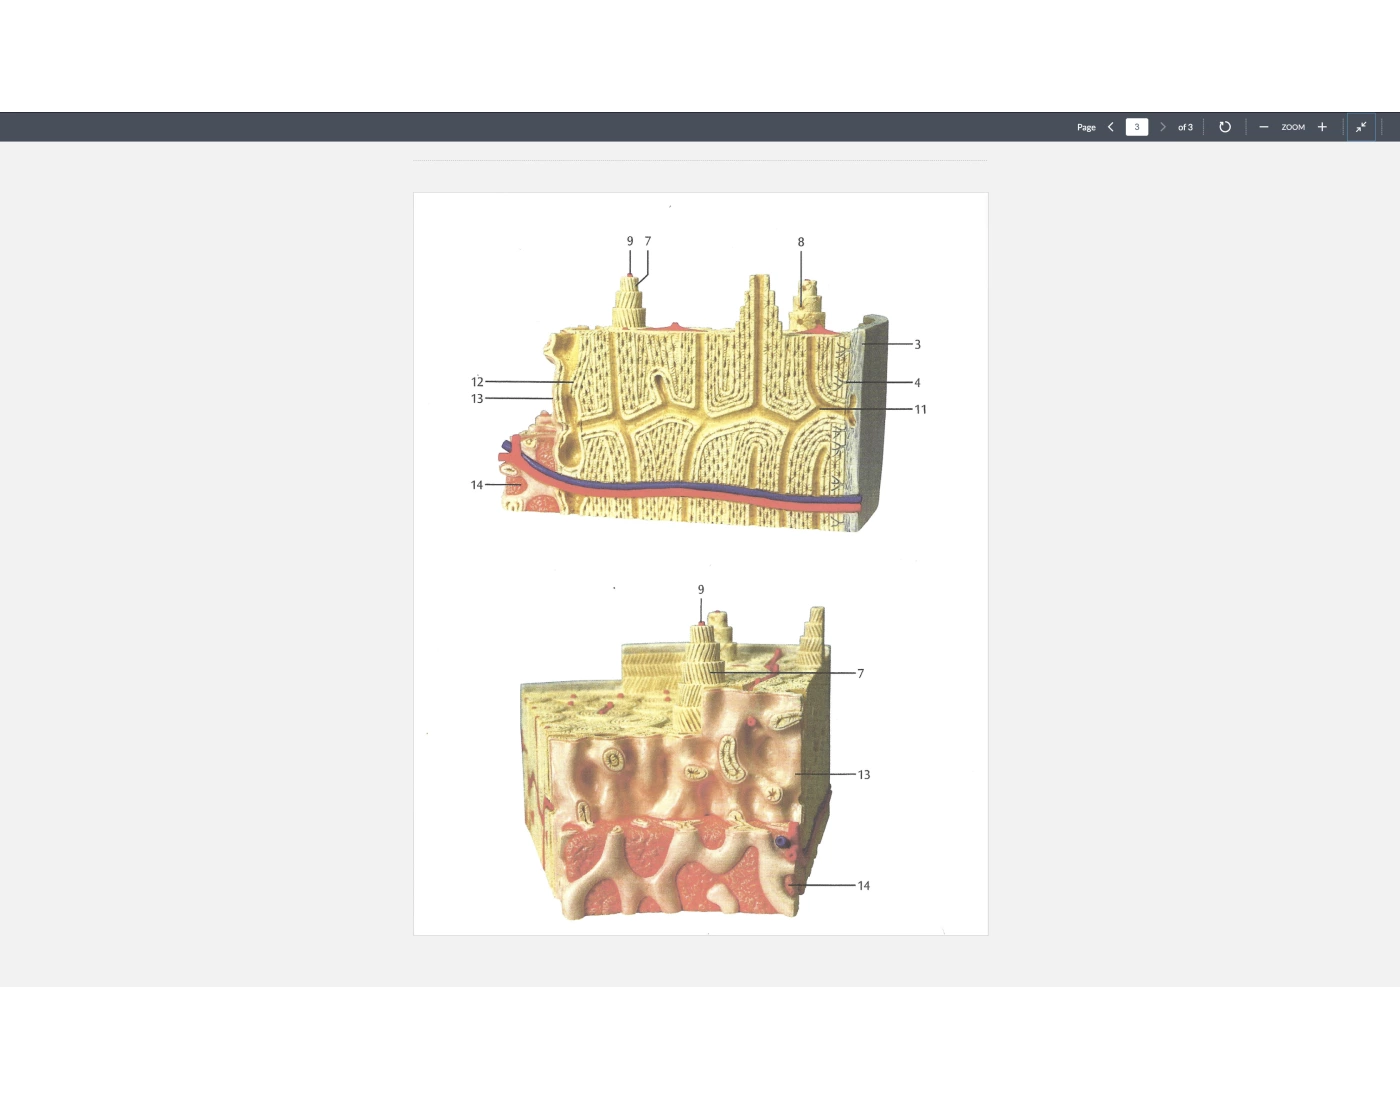Zoom in with the plus icon
Image resolution: width=1400 pixels, height=1100 pixels.
click(x=1322, y=127)
